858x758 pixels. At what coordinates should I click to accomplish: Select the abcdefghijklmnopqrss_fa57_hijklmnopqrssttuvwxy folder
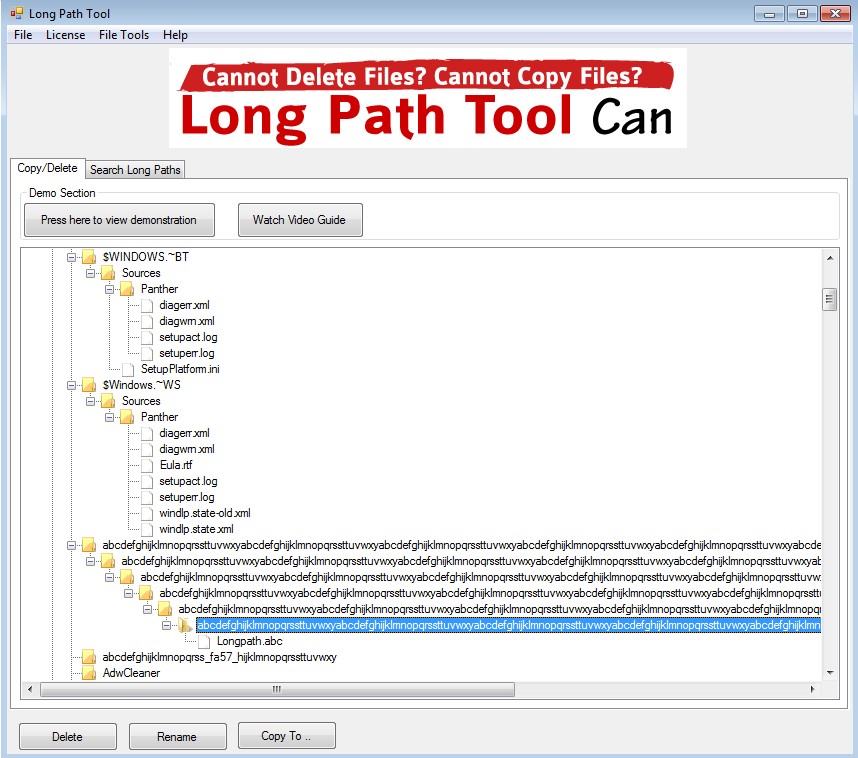(x=219, y=657)
